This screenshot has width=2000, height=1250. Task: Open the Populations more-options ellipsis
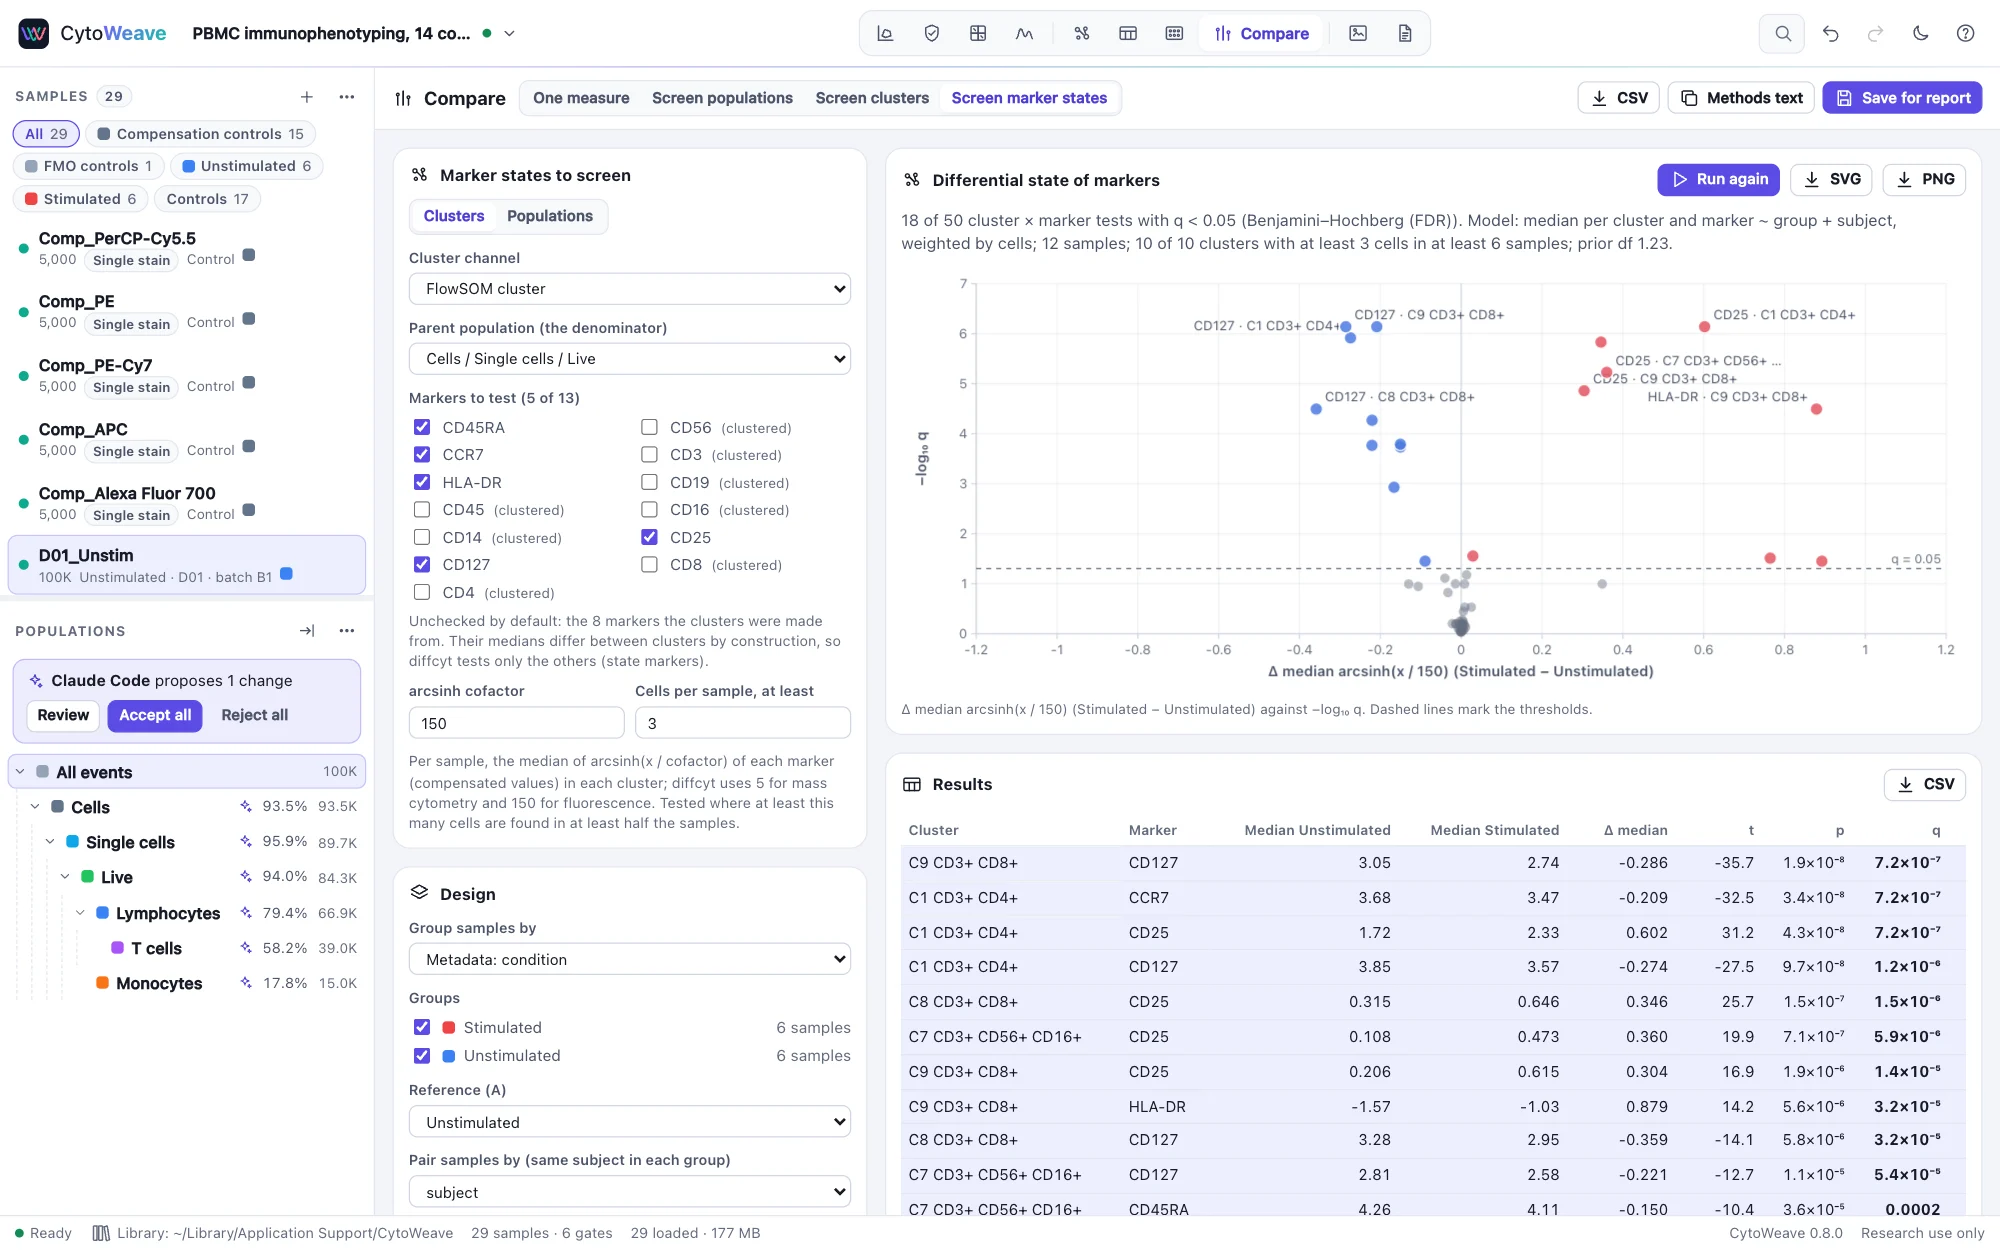[347, 631]
